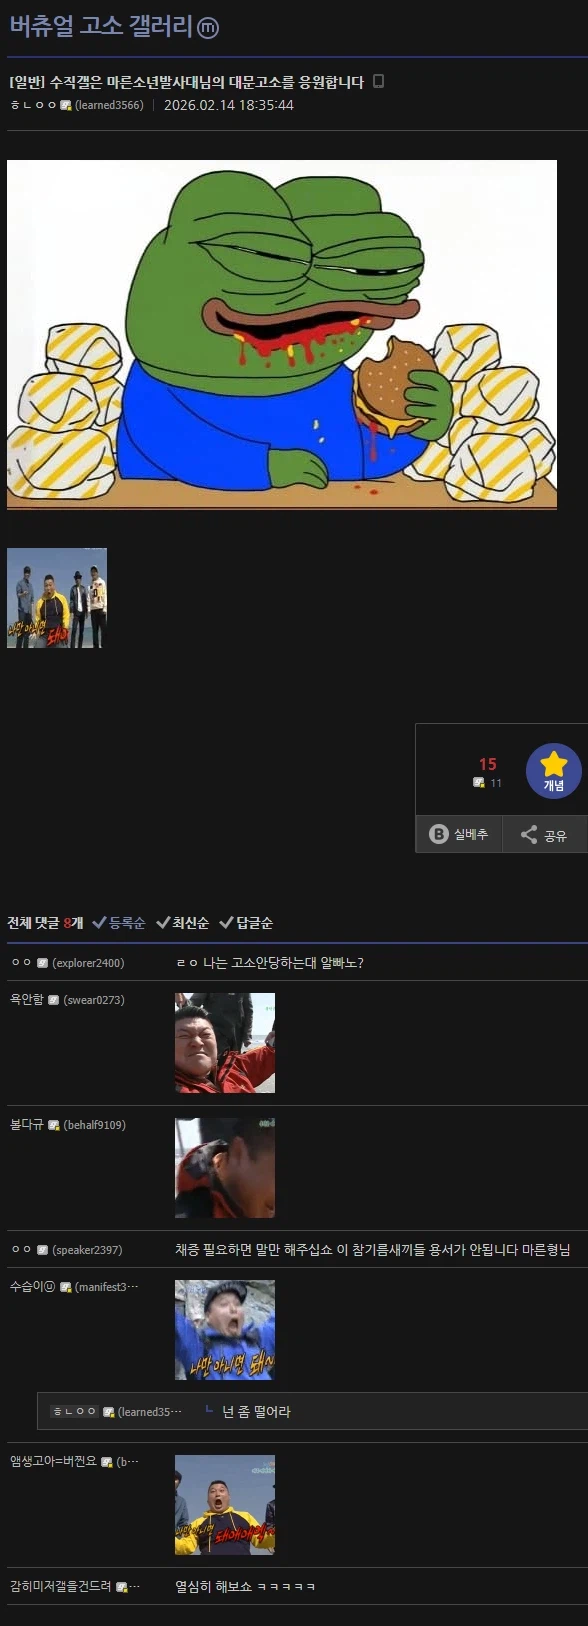588x1626 pixels.
Task: Select 등록순 comment sort order
Action: (119, 923)
